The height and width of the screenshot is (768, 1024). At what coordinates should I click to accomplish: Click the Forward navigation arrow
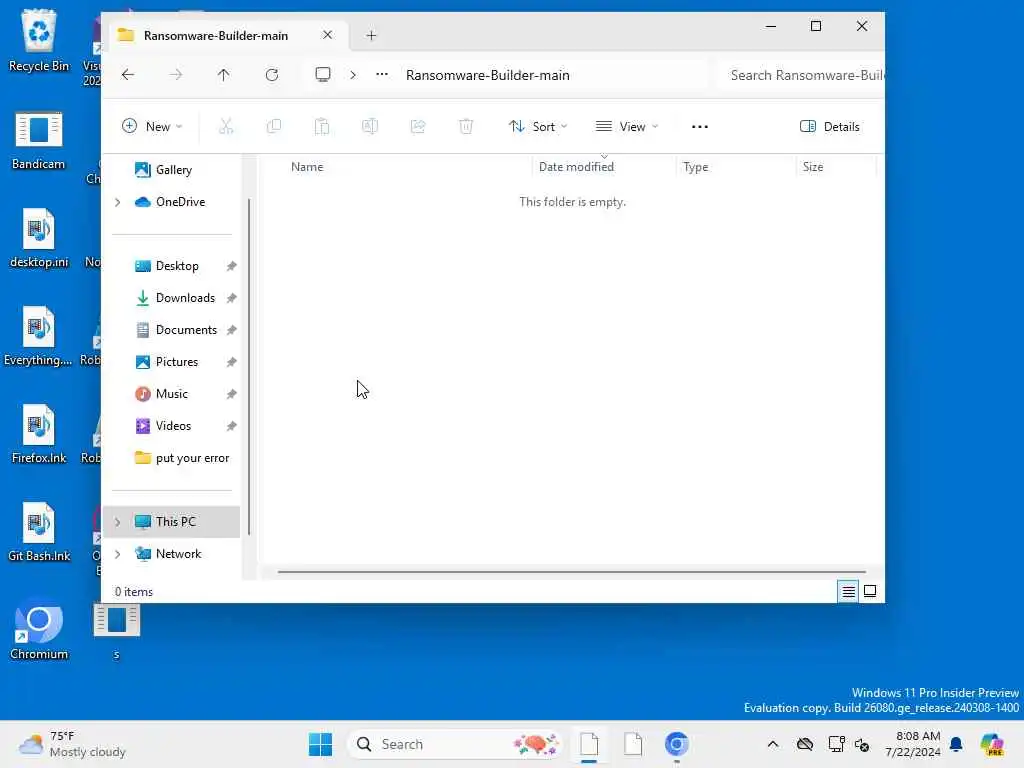tap(176, 75)
